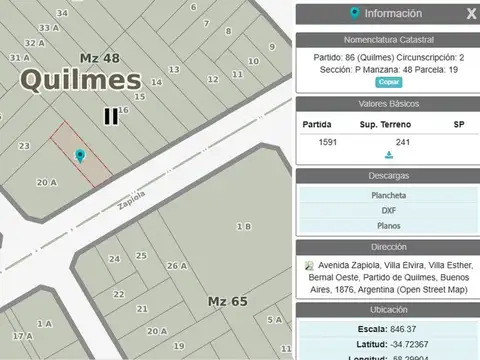Click the Quilmes map label
This screenshot has width=480, height=360.
pos(81,80)
